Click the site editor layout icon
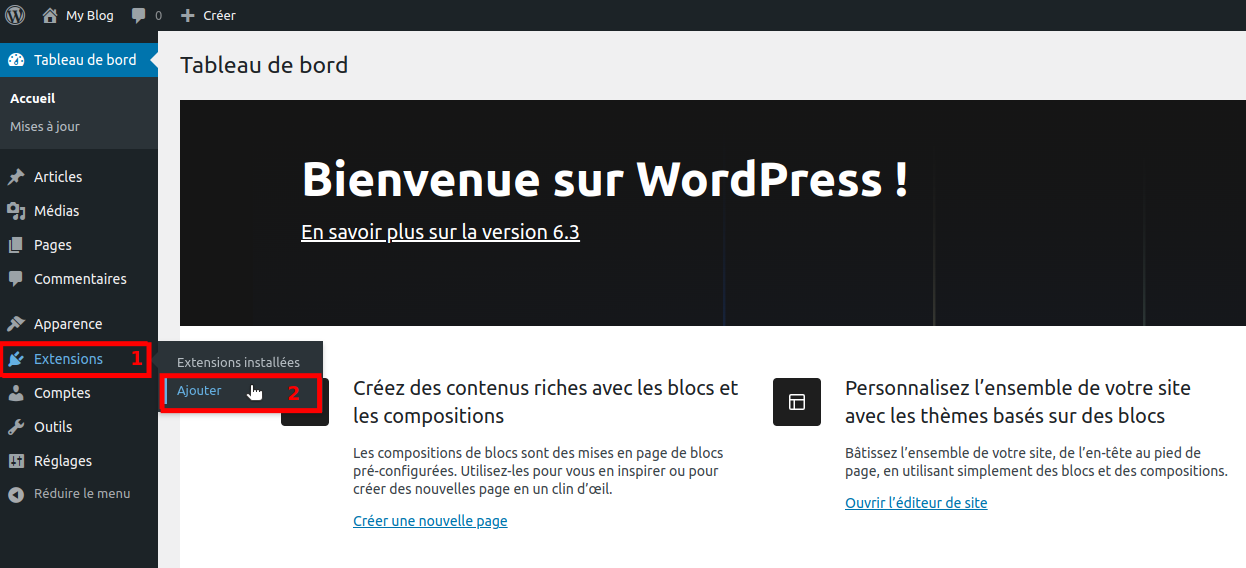Viewport: 1246px width, 568px height. tap(797, 402)
